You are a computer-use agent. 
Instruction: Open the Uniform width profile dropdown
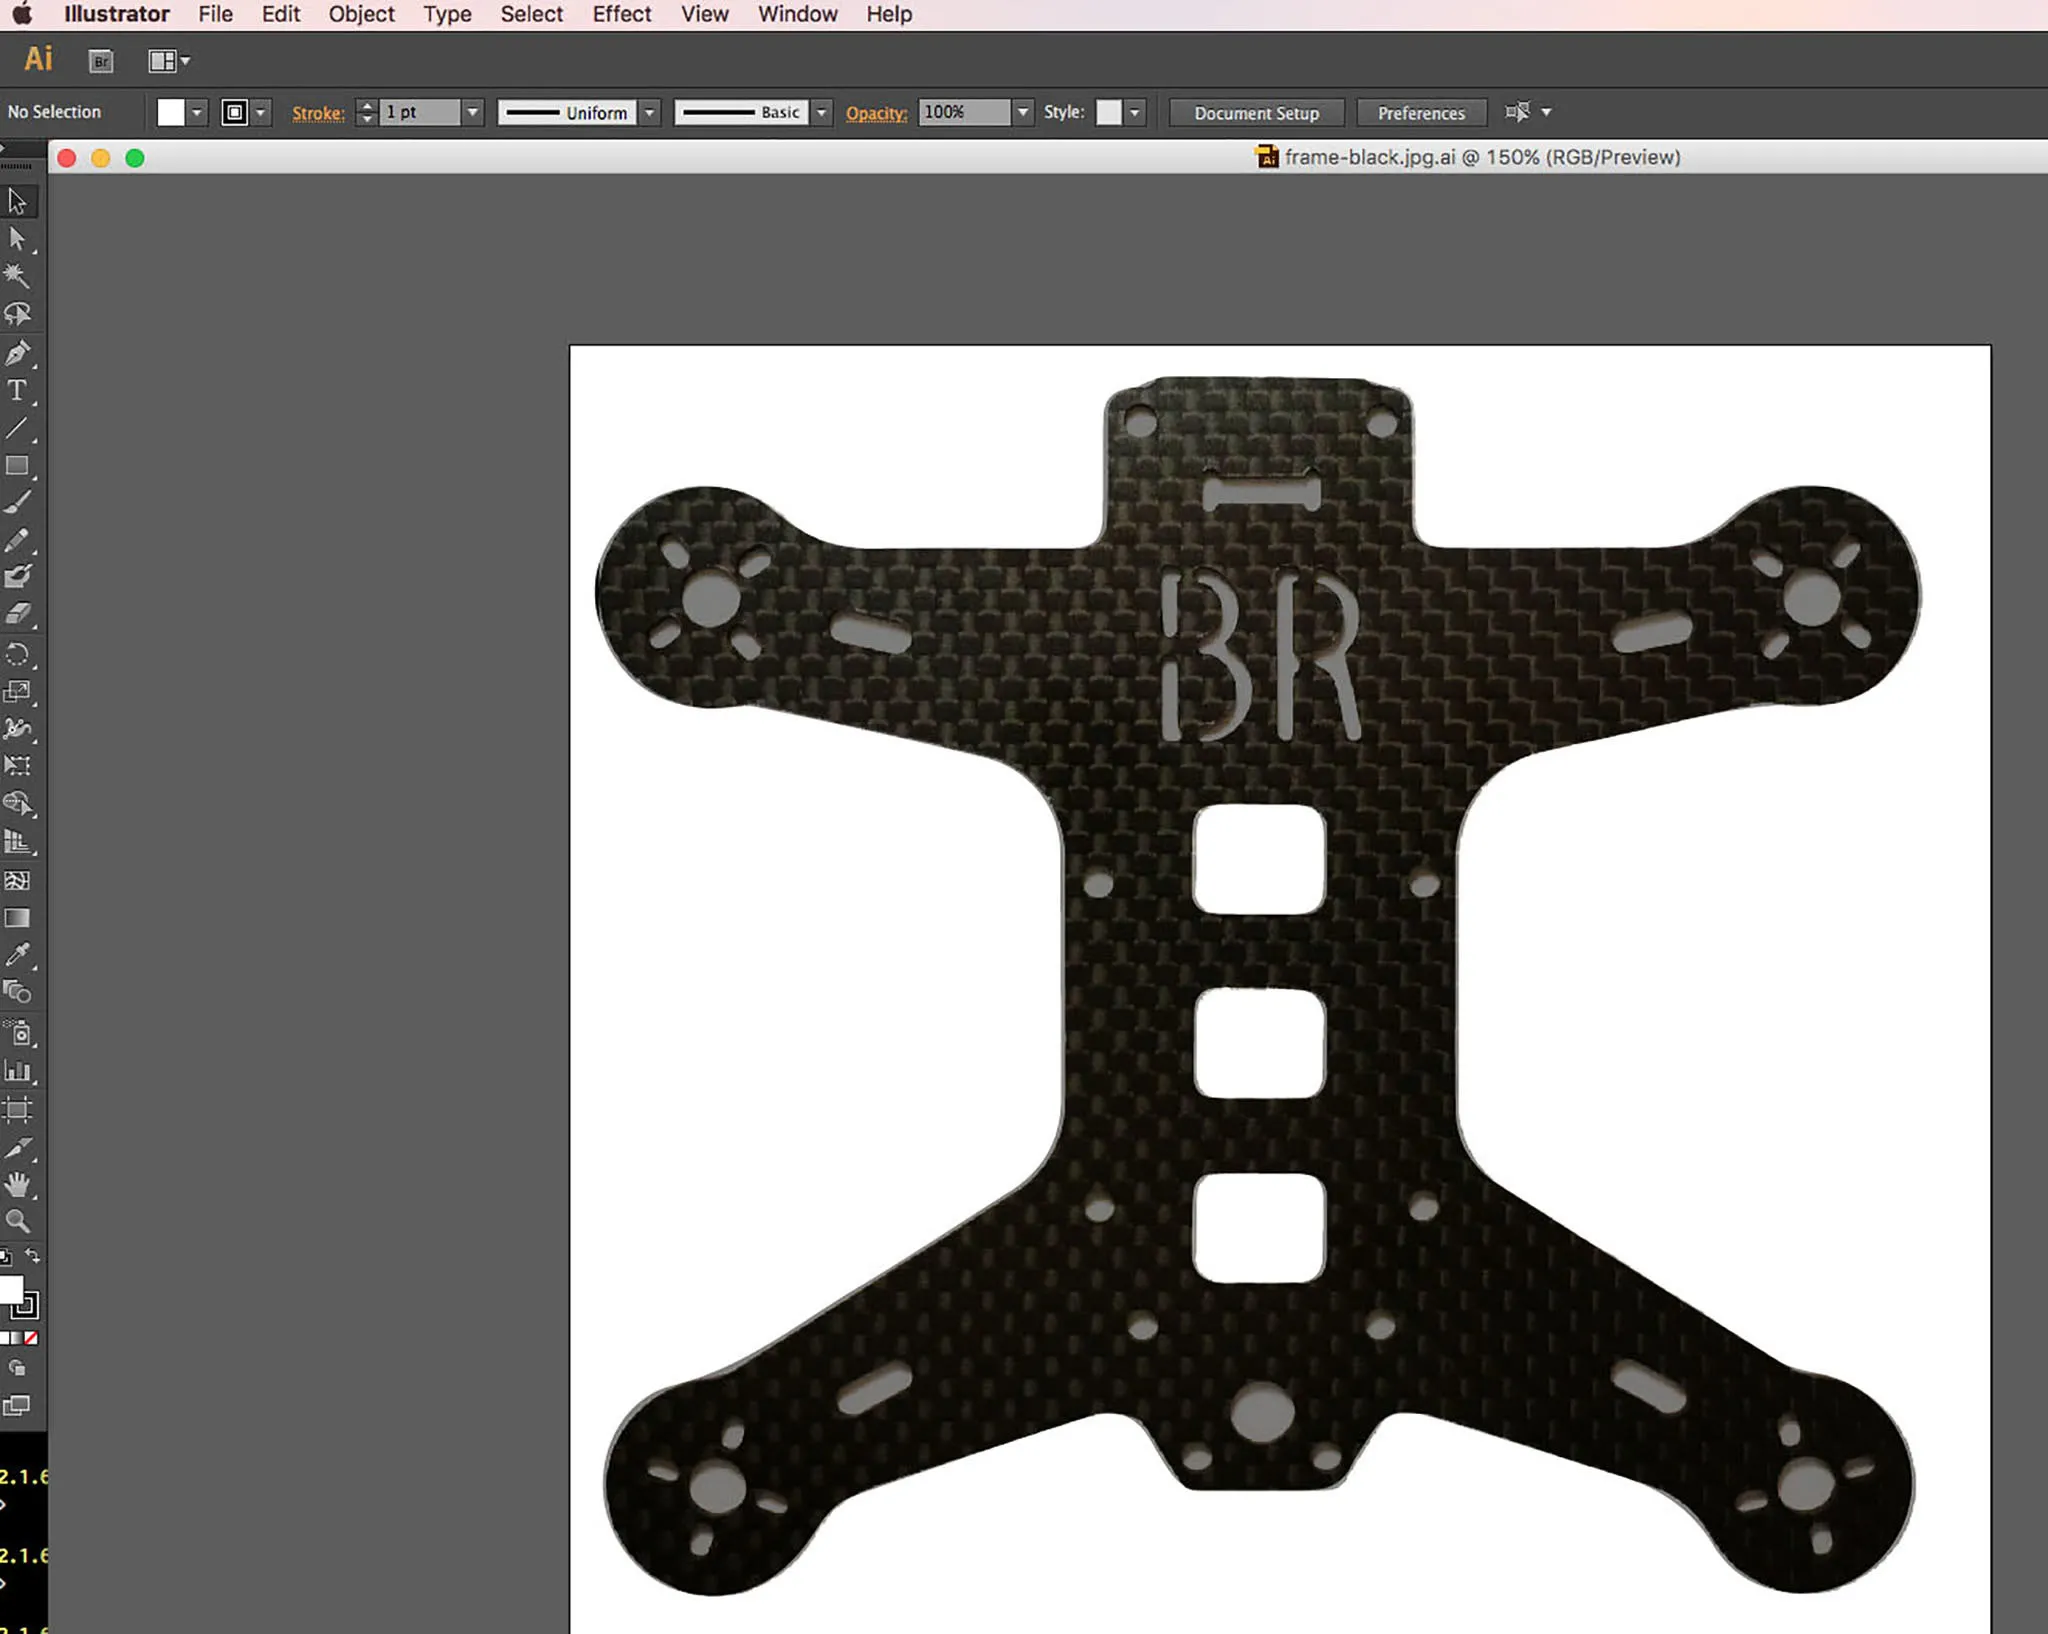650,112
